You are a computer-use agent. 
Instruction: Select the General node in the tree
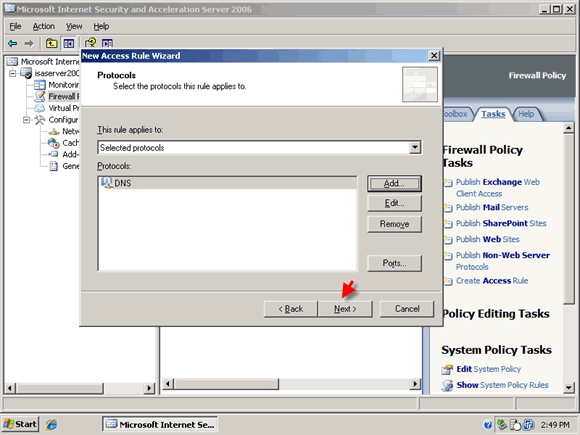[63, 166]
